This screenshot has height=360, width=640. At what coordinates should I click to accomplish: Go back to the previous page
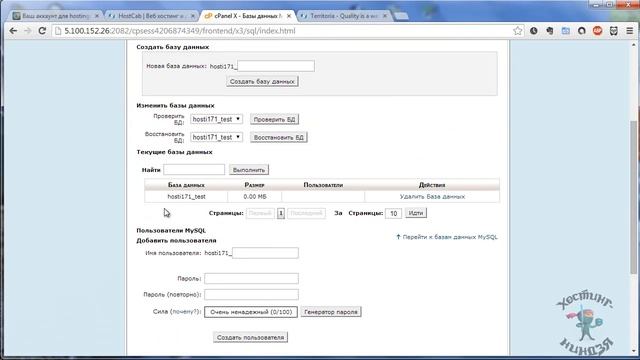point(13,31)
